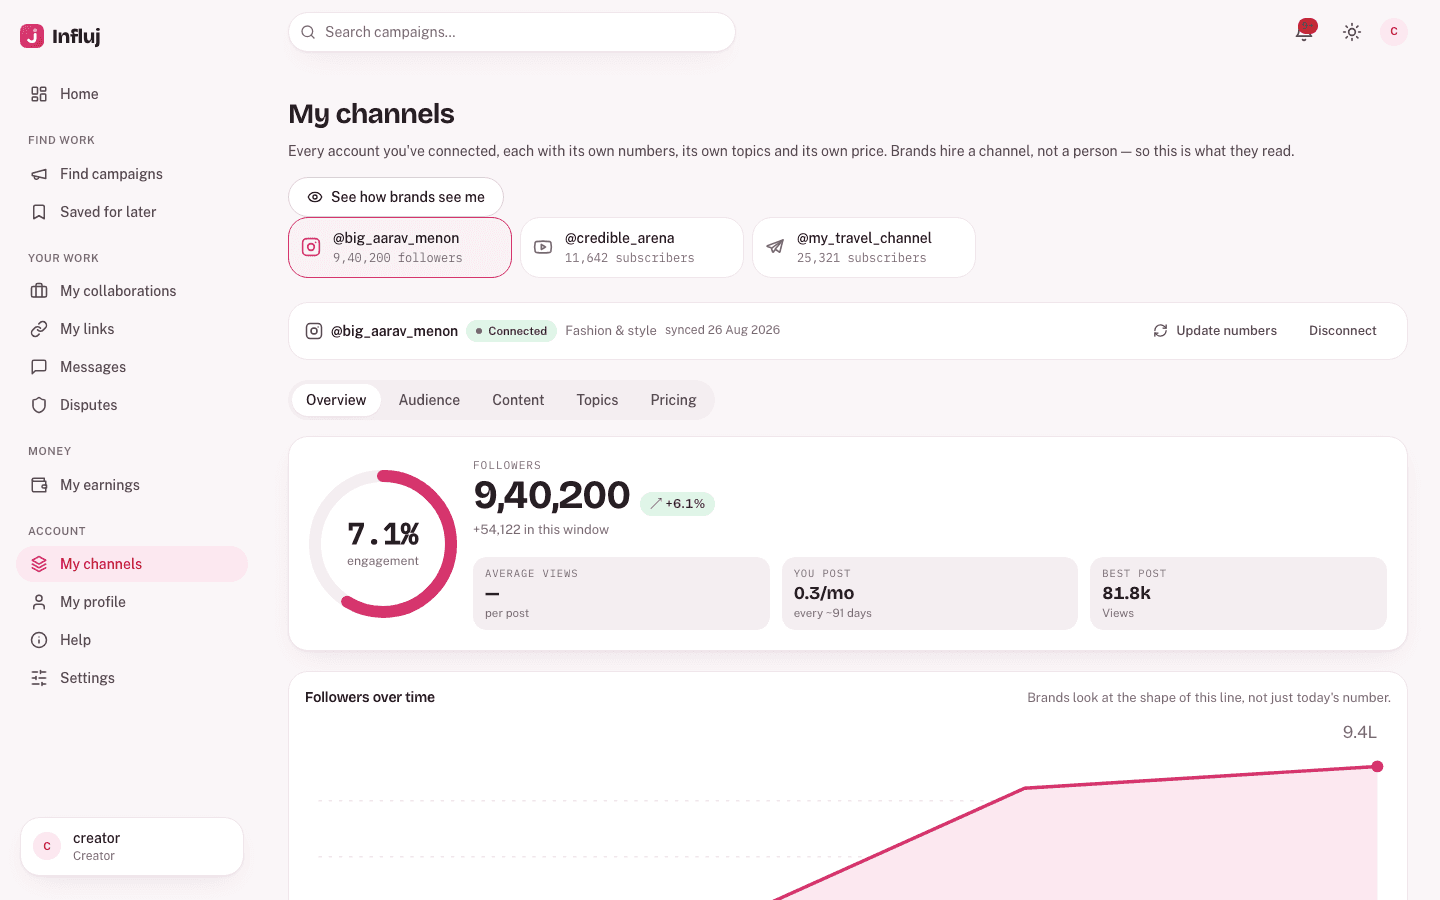Open Saved for later
Viewport: 1440px width, 900px height.
132,212
